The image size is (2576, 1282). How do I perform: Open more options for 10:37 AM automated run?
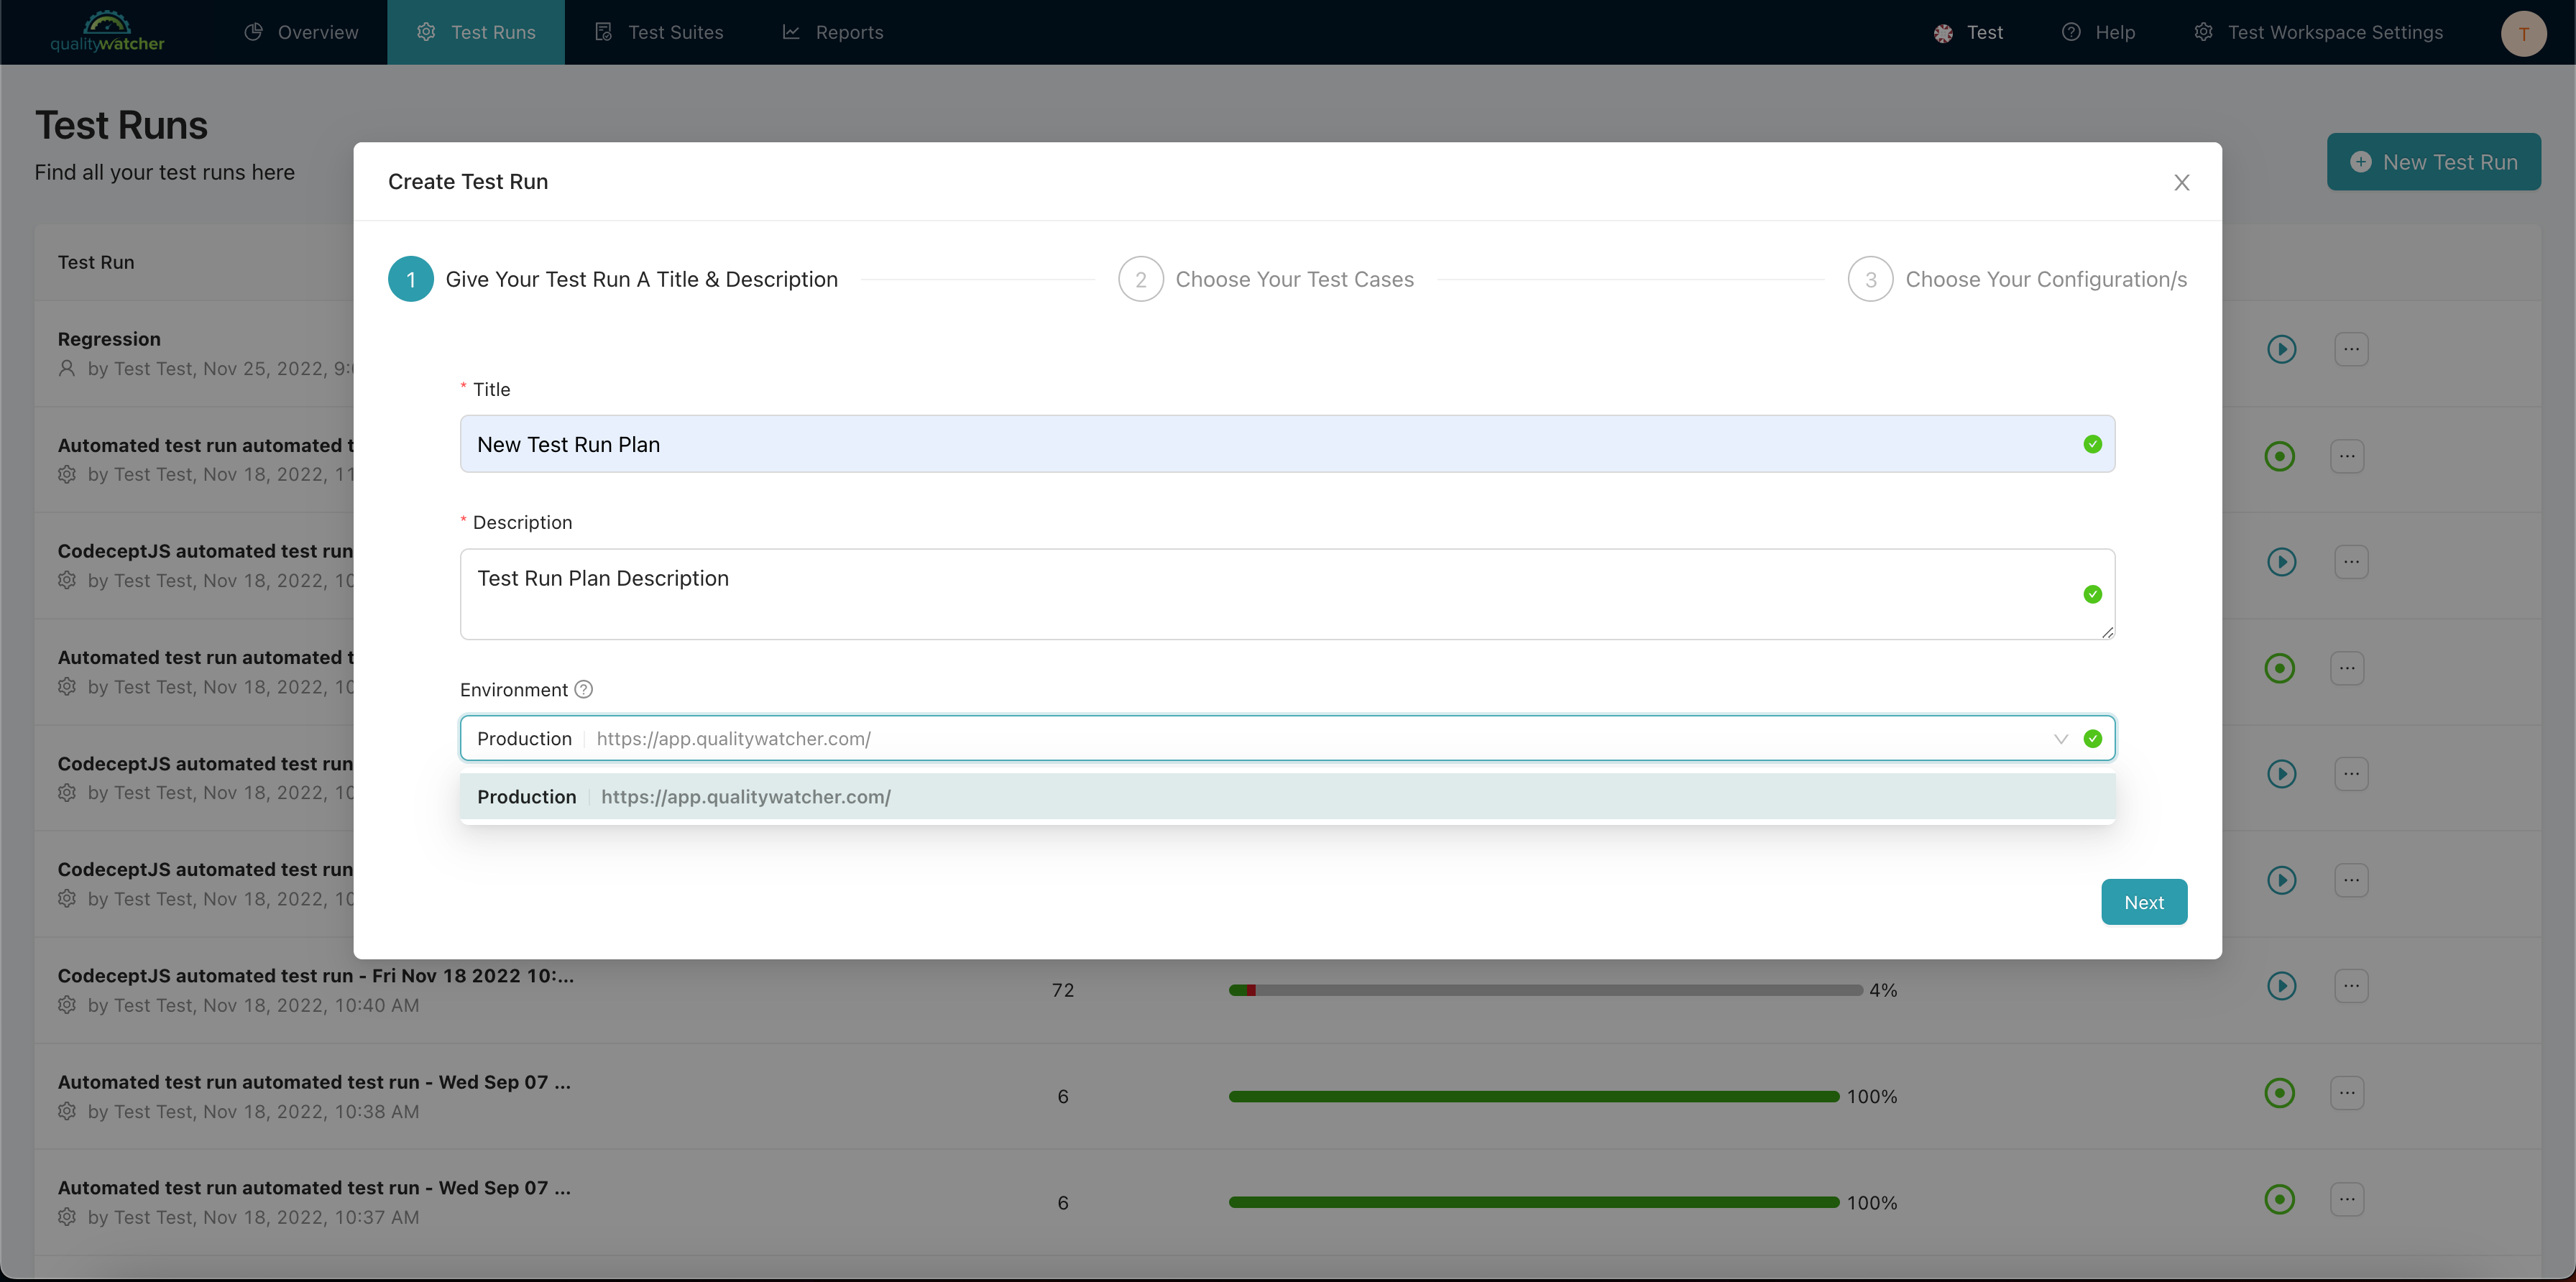click(x=2347, y=1199)
